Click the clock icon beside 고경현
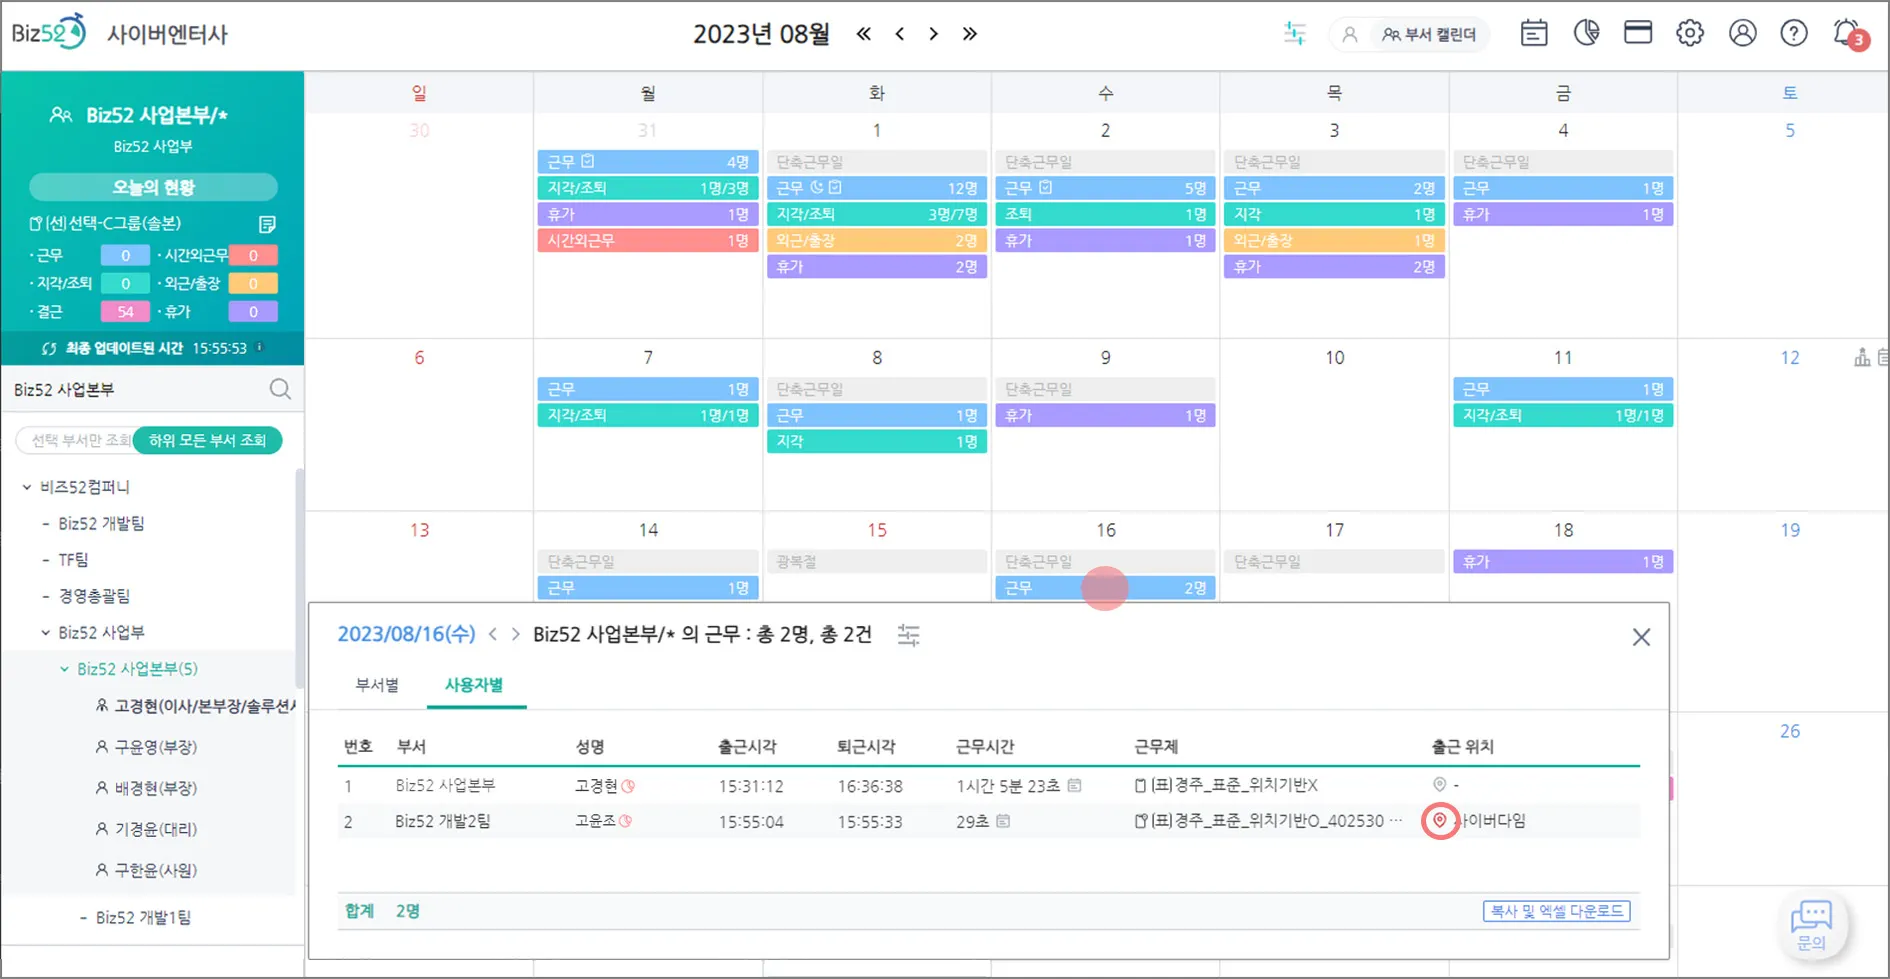1890x979 pixels. pyautogui.click(x=628, y=787)
